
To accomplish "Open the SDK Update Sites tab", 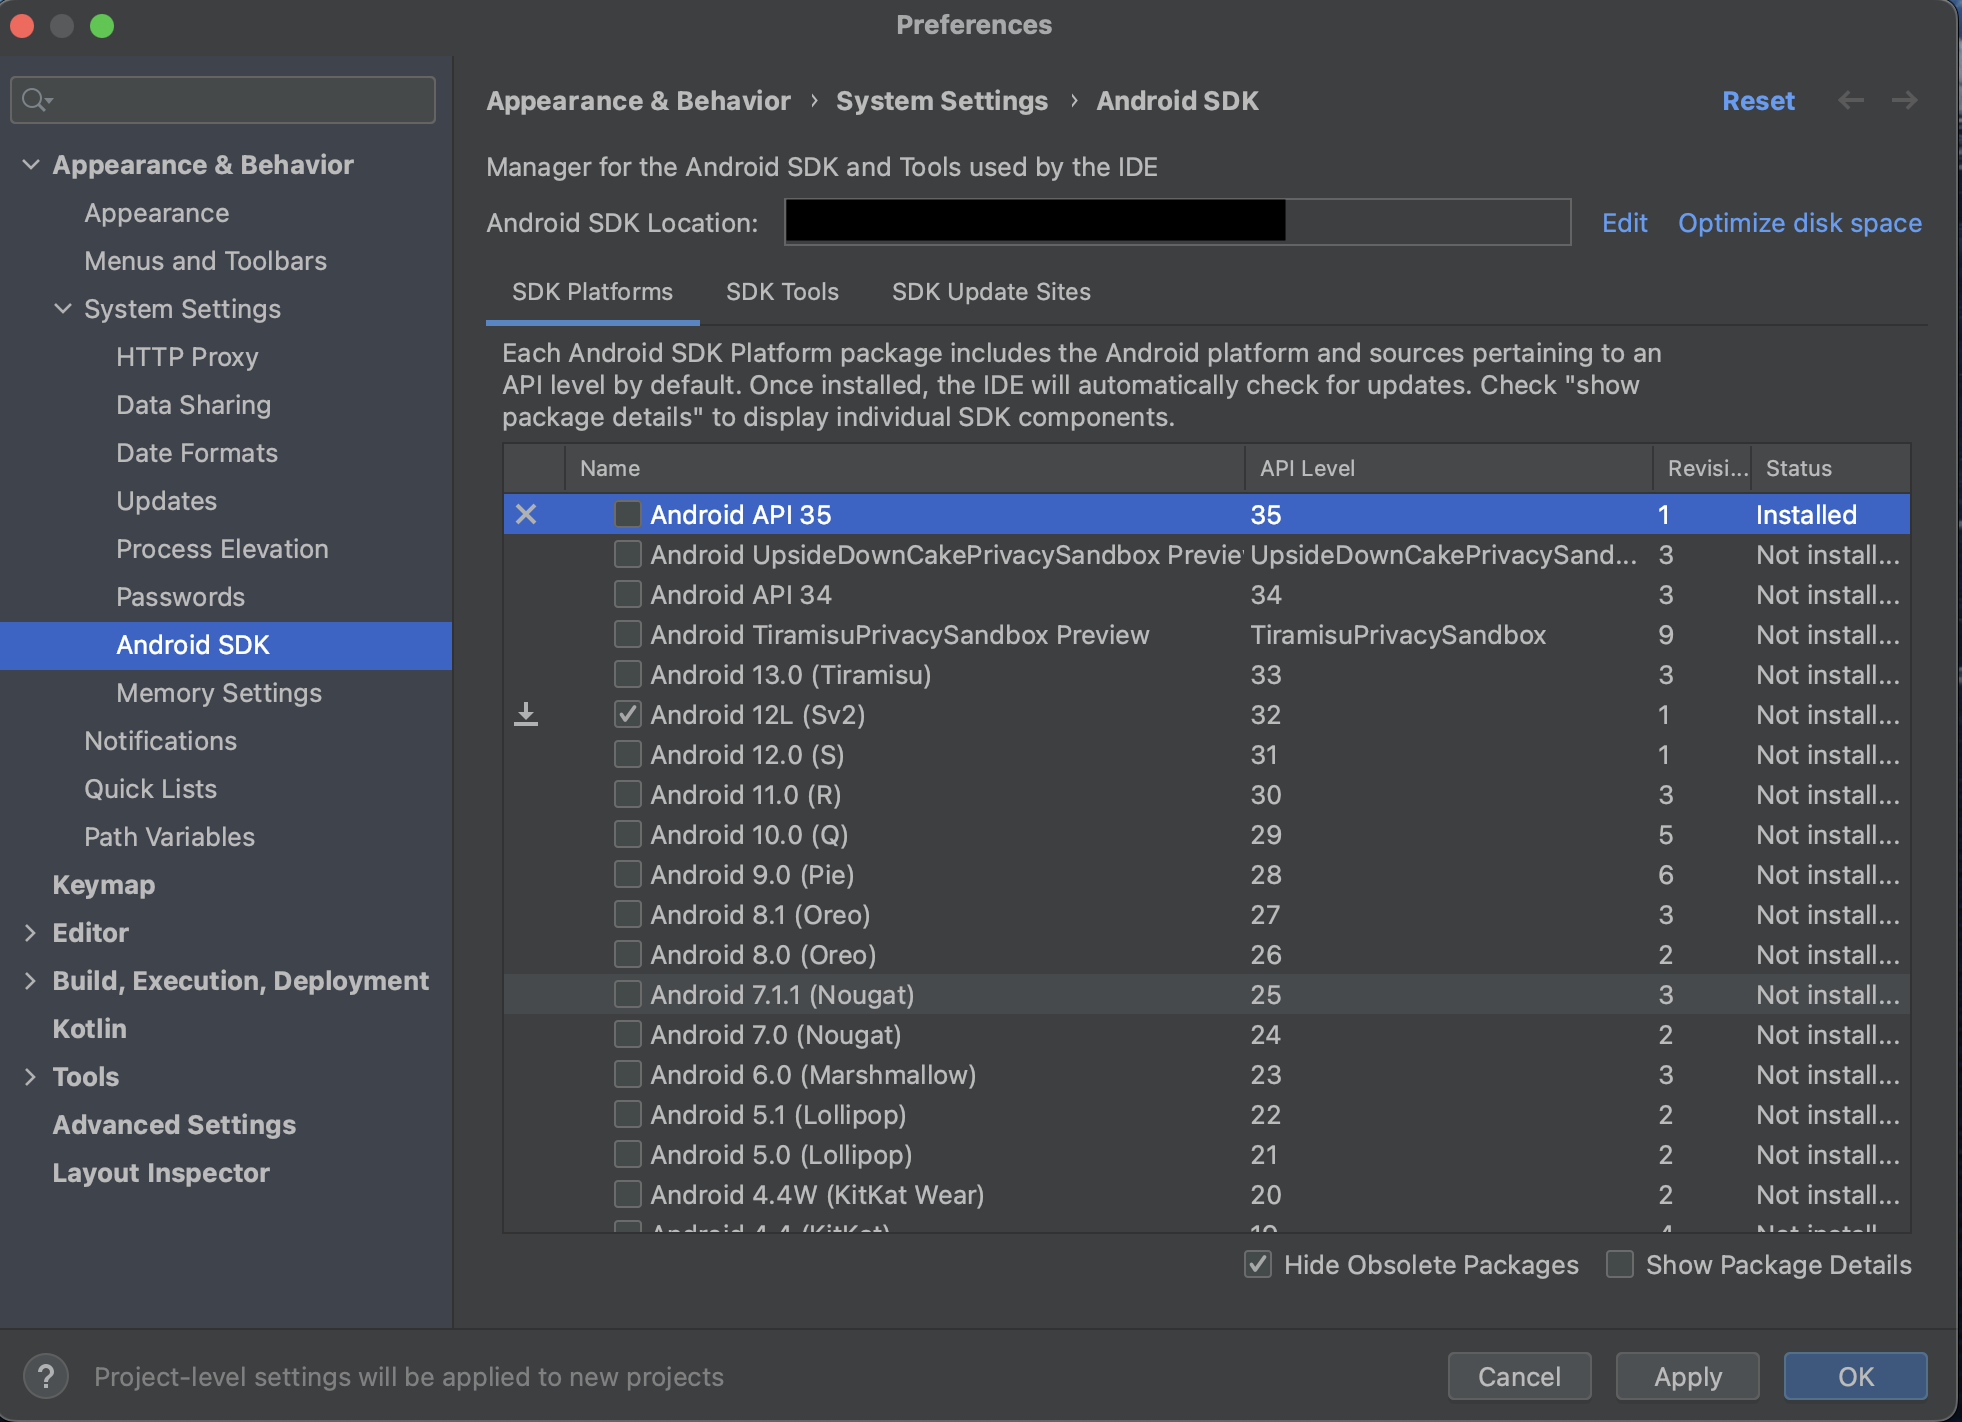I will (x=991, y=292).
